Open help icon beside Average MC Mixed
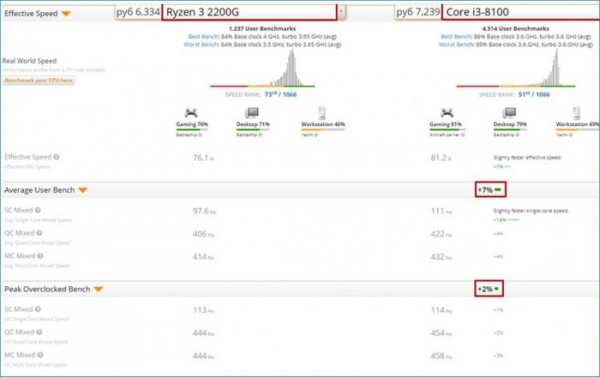 pos(40,256)
